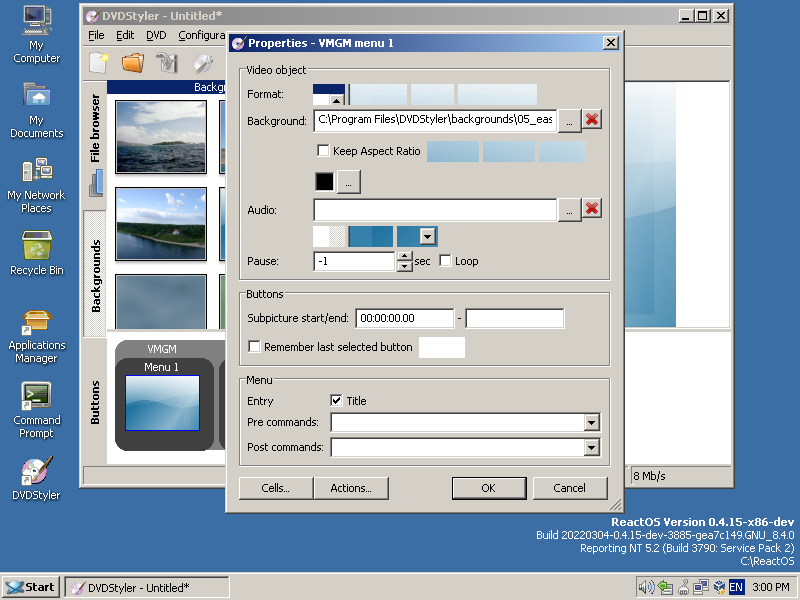This screenshot has height=600, width=800.
Task: Uncheck the Title entry checkbox
Action: pos(336,401)
